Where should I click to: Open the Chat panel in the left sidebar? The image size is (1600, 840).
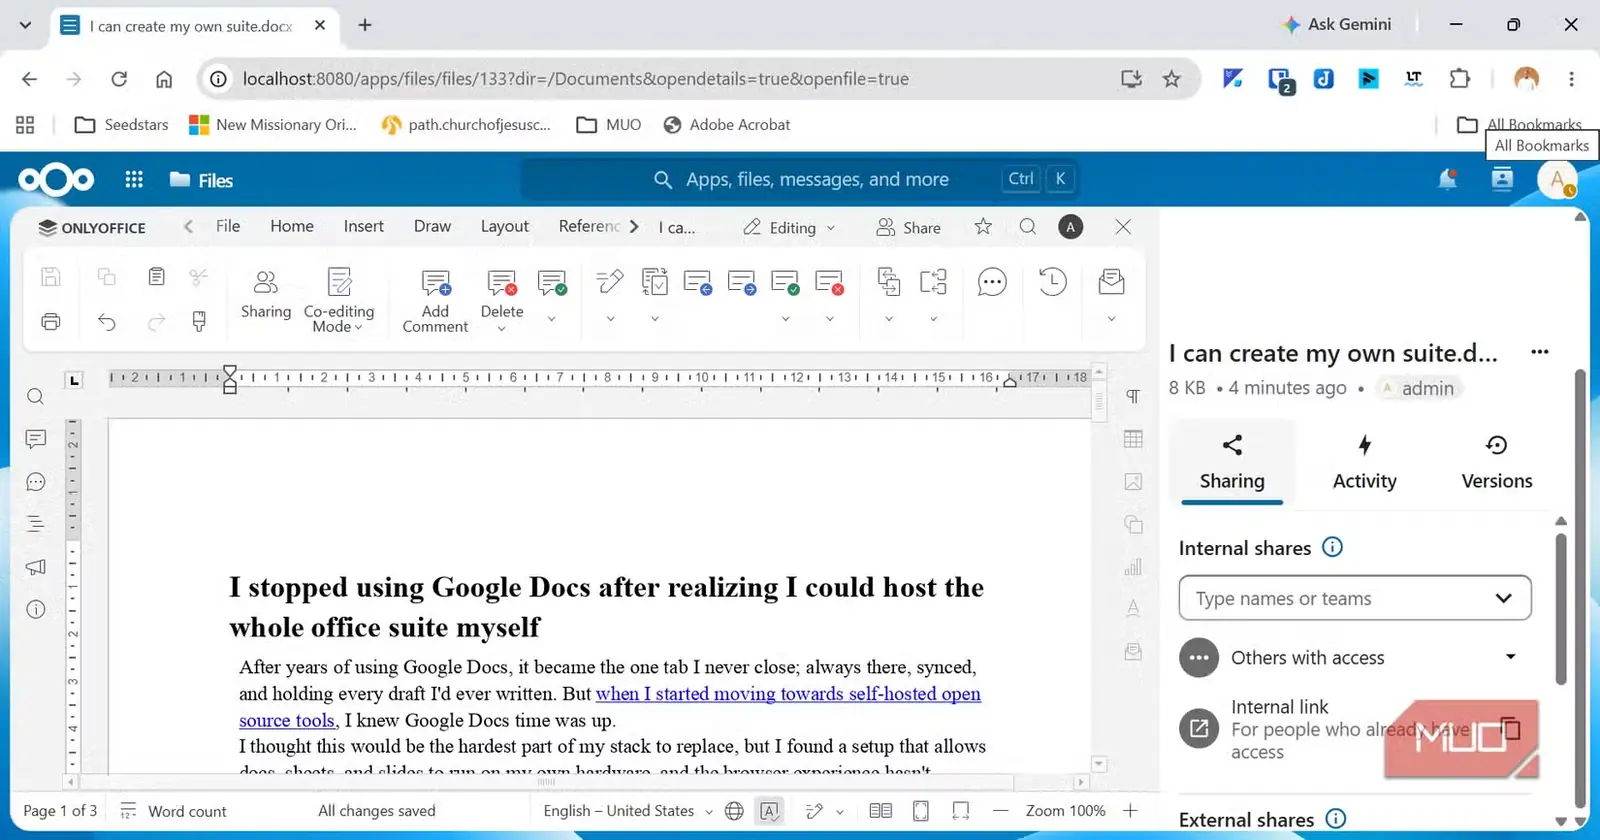click(36, 482)
